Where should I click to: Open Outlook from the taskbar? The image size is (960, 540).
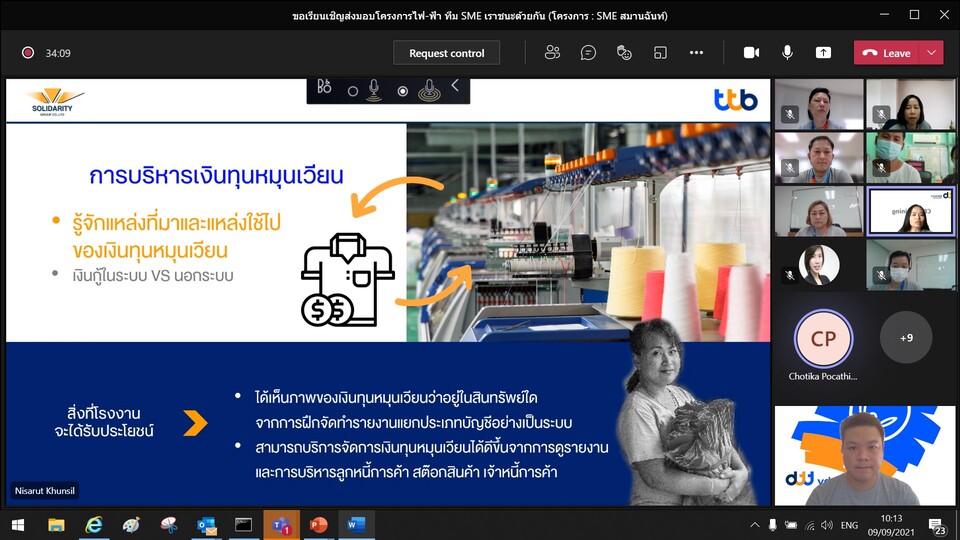207,525
